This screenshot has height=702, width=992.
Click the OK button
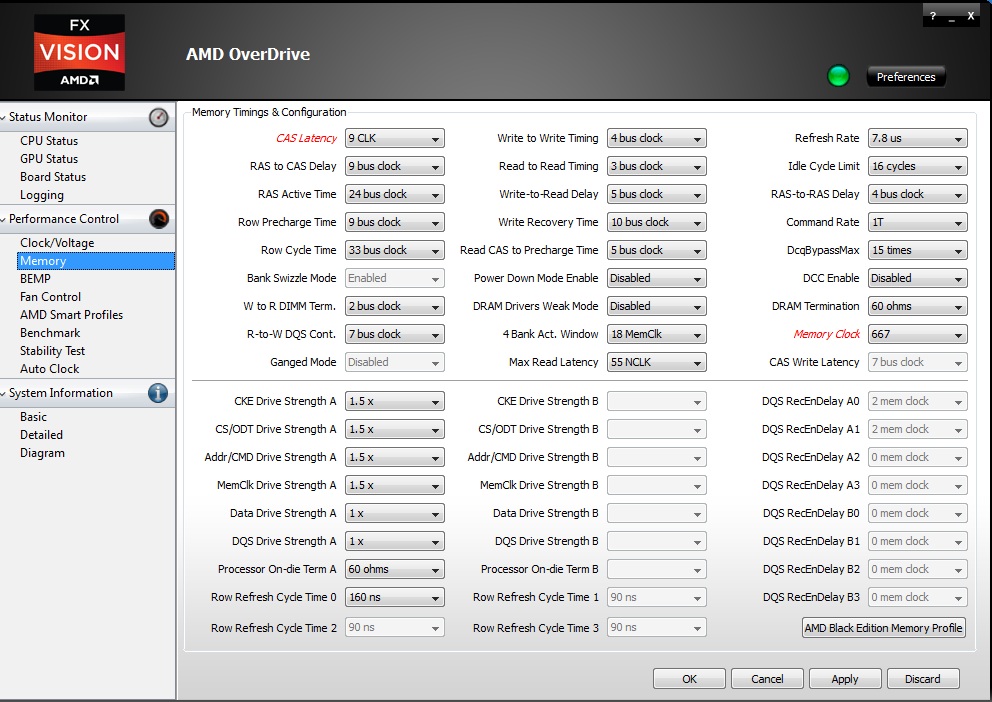pos(689,679)
